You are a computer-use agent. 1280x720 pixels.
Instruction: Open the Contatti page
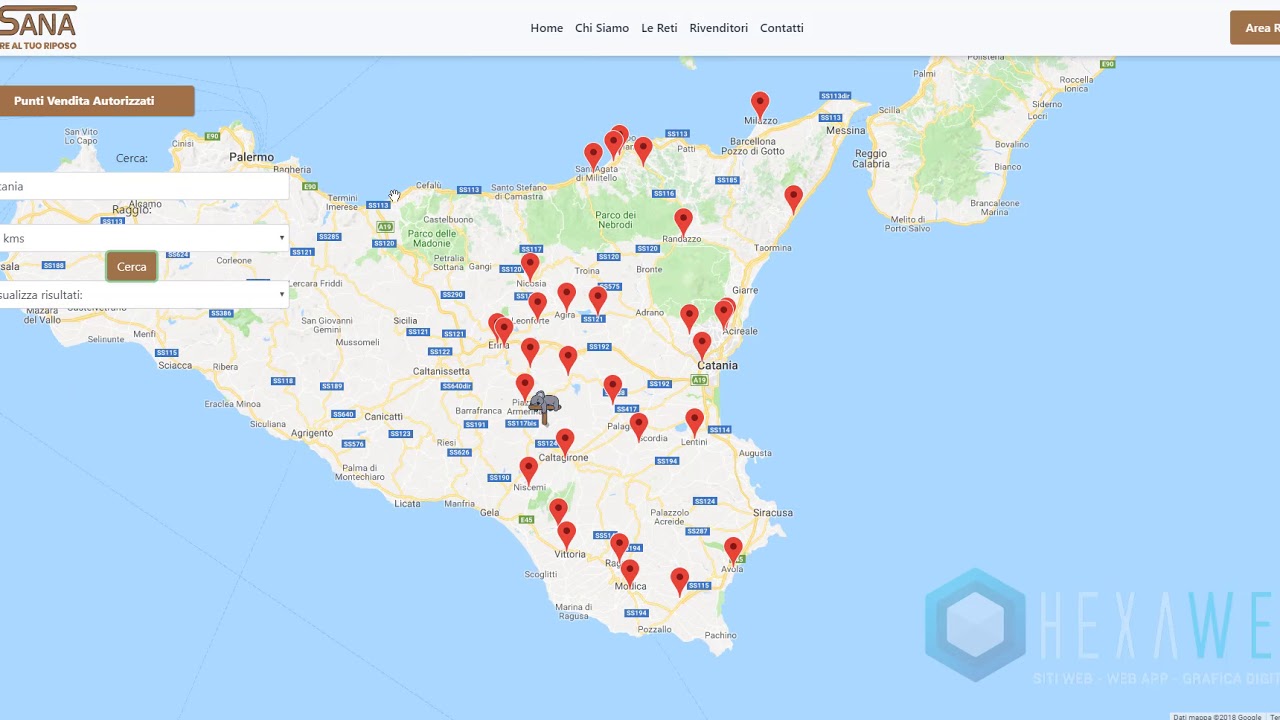click(781, 28)
